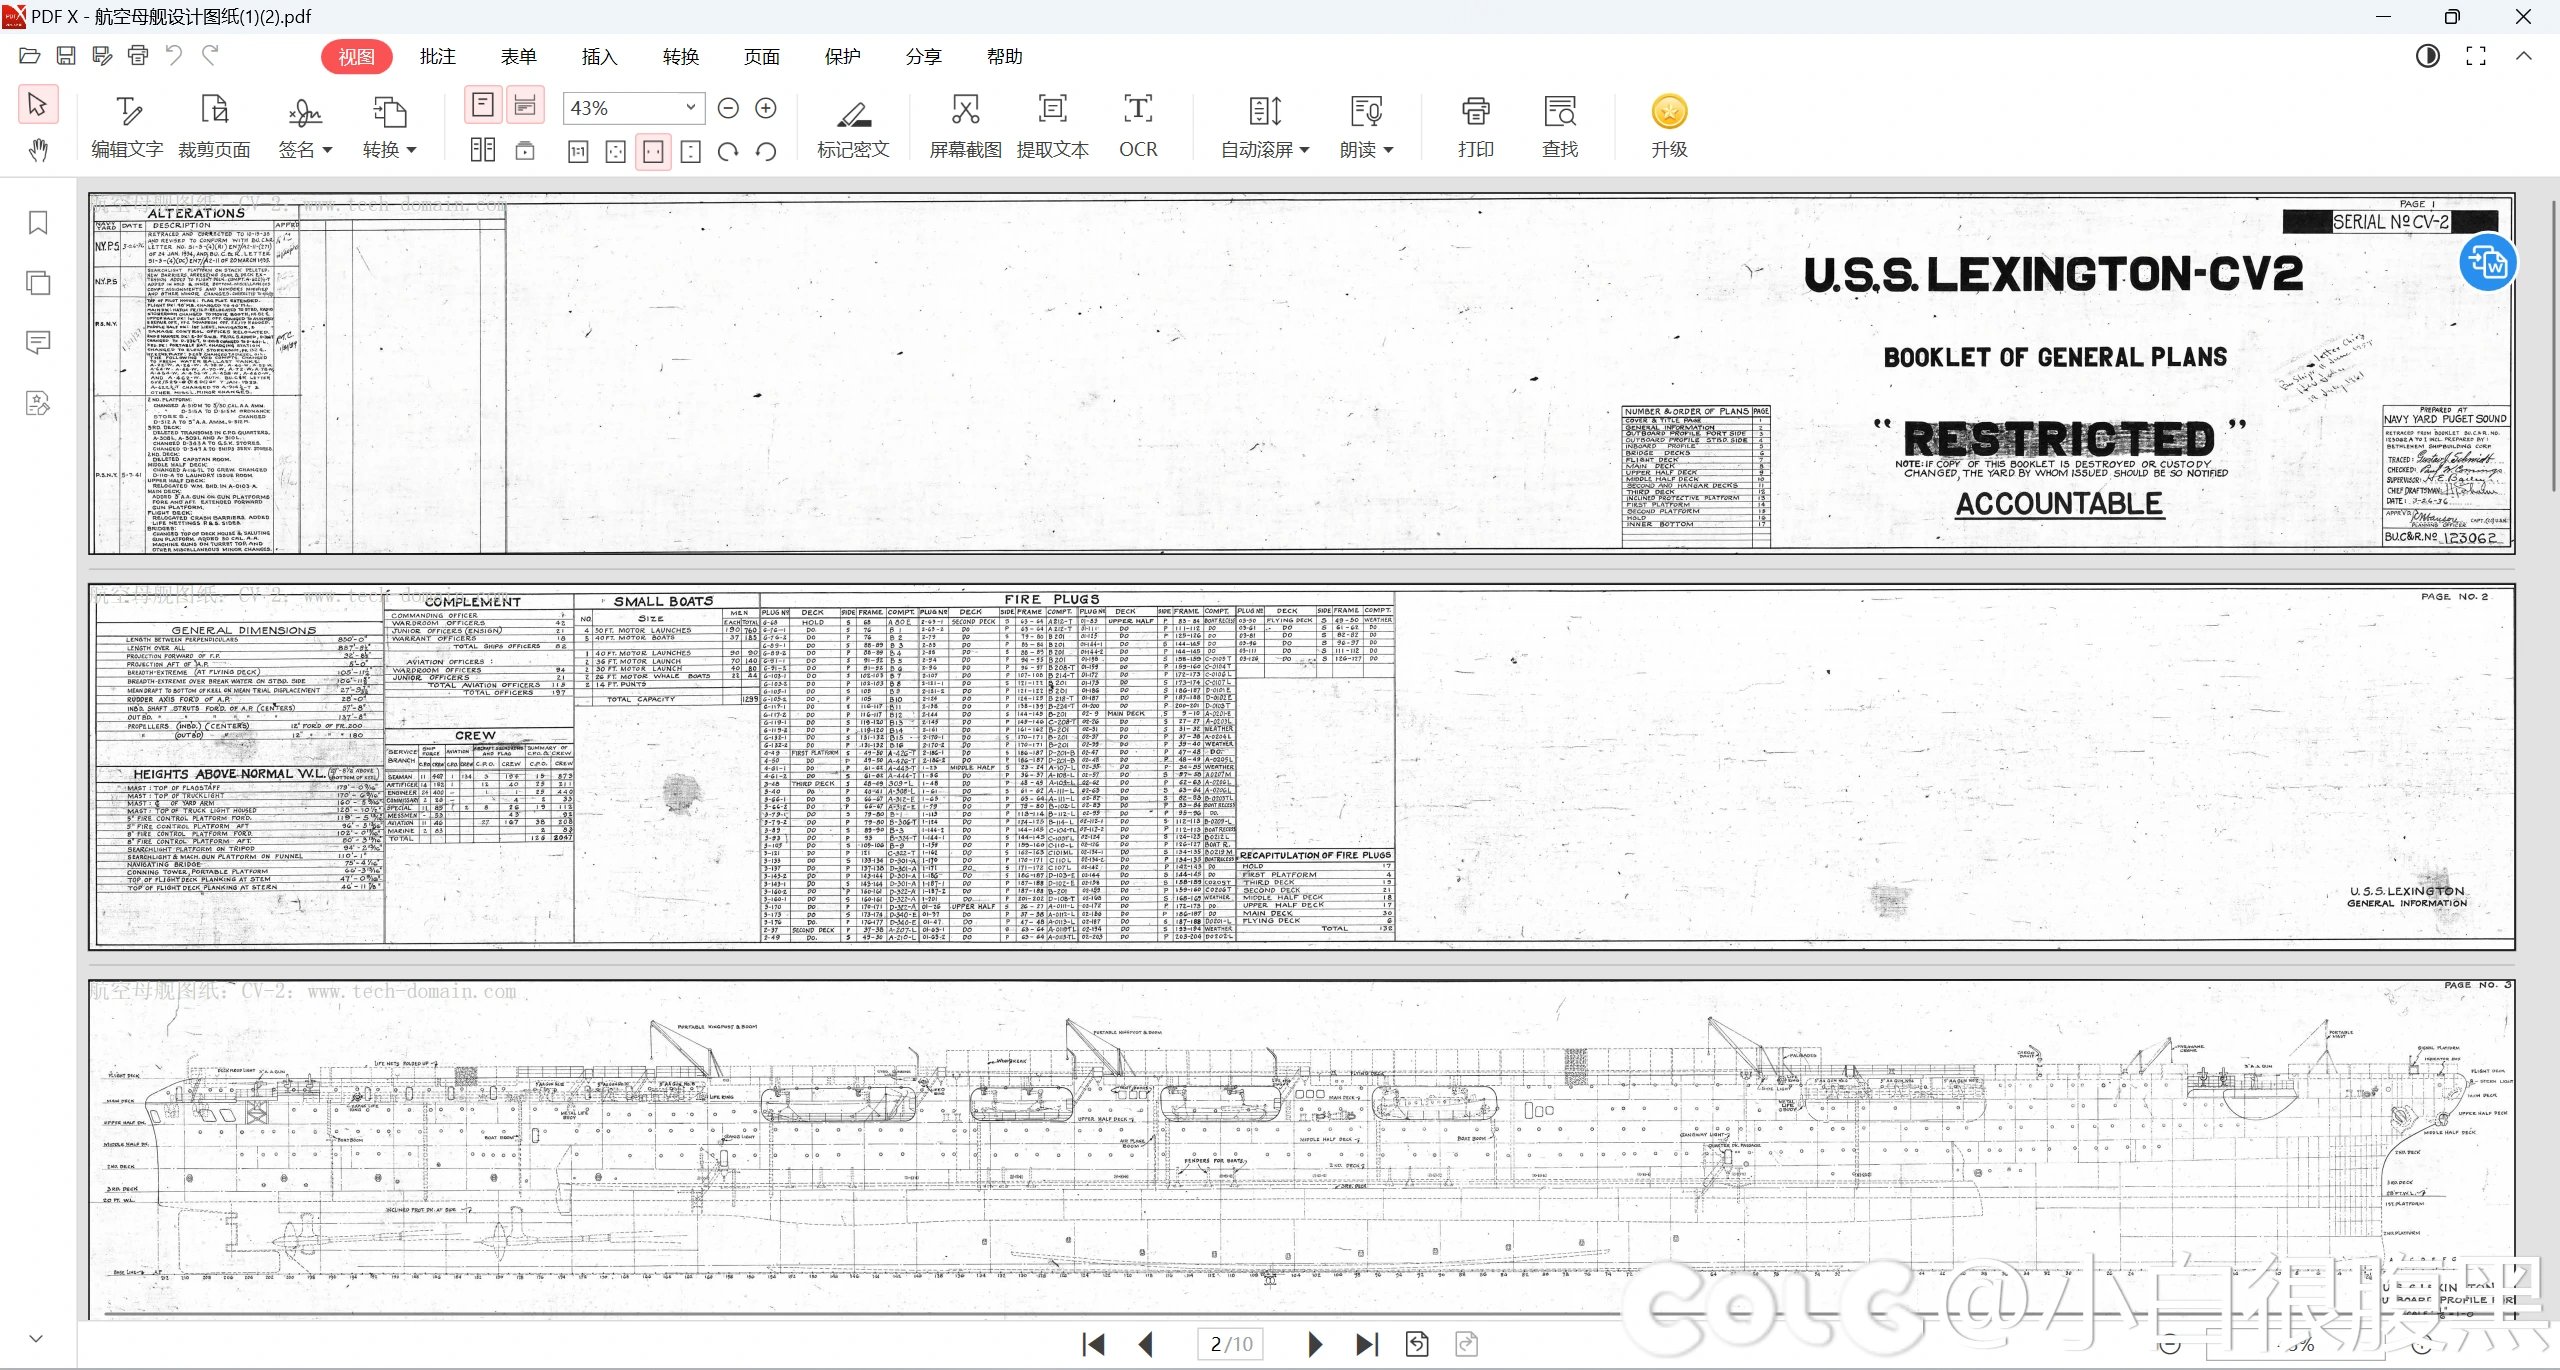Switch to the View (视图) tab
Viewport: 2560px width, 1370px height.
click(356, 57)
